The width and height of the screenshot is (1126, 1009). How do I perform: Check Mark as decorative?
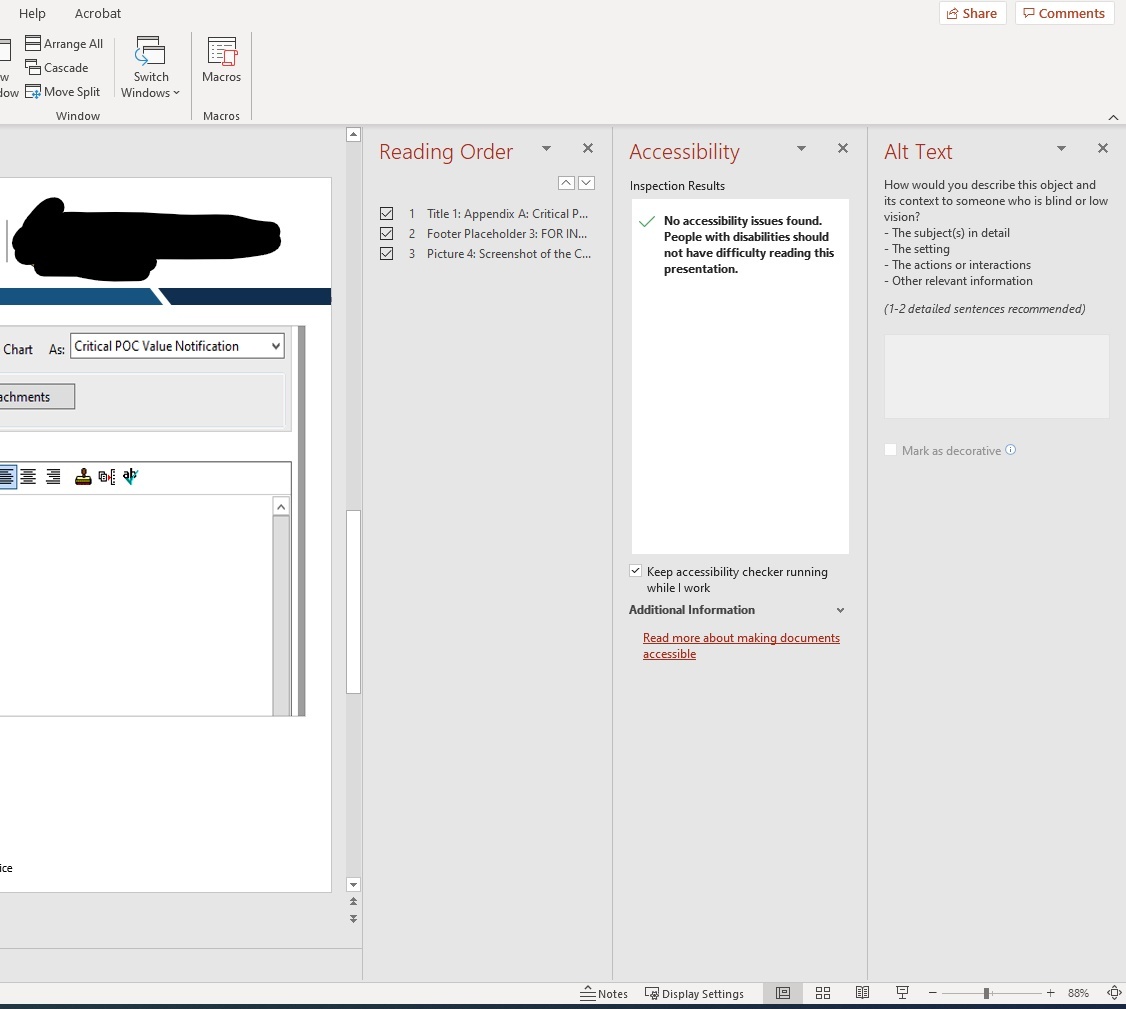tap(890, 450)
